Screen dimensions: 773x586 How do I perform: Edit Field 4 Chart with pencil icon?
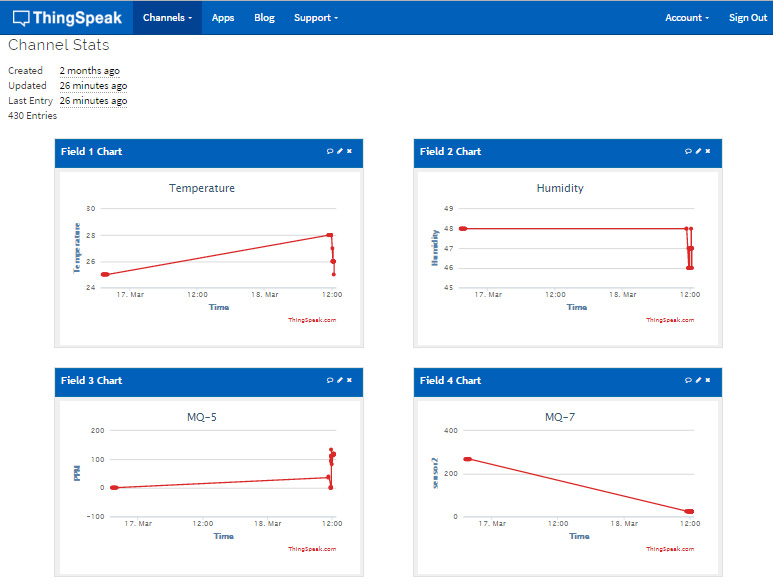click(x=698, y=380)
